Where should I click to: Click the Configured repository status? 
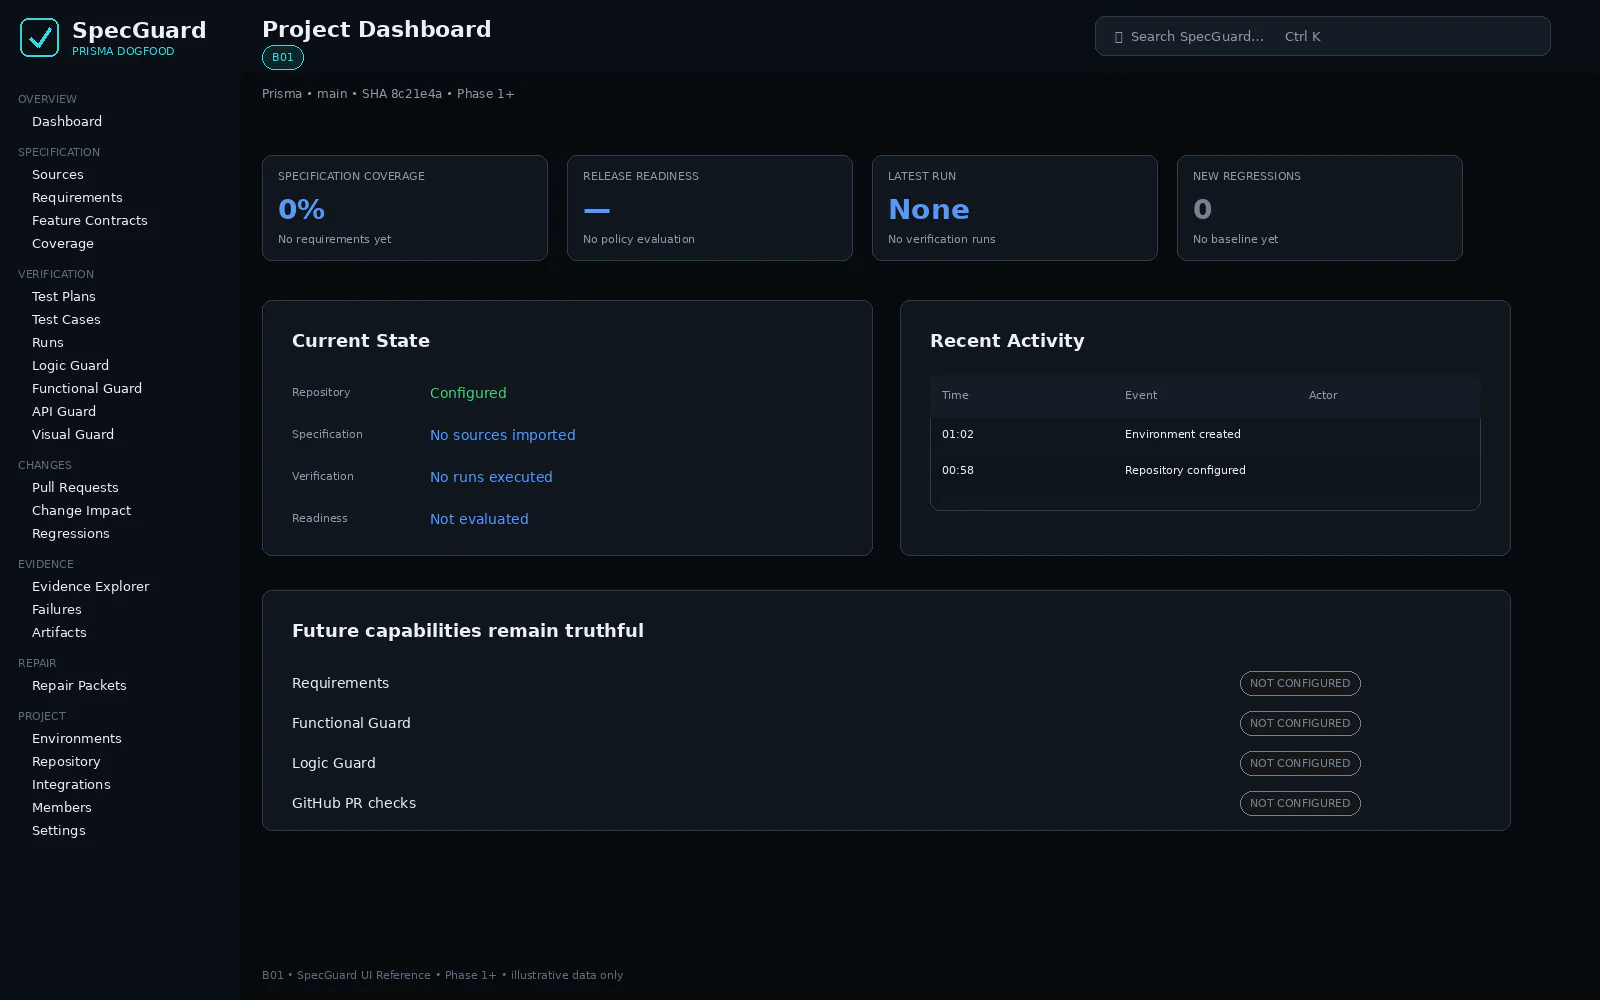point(468,393)
